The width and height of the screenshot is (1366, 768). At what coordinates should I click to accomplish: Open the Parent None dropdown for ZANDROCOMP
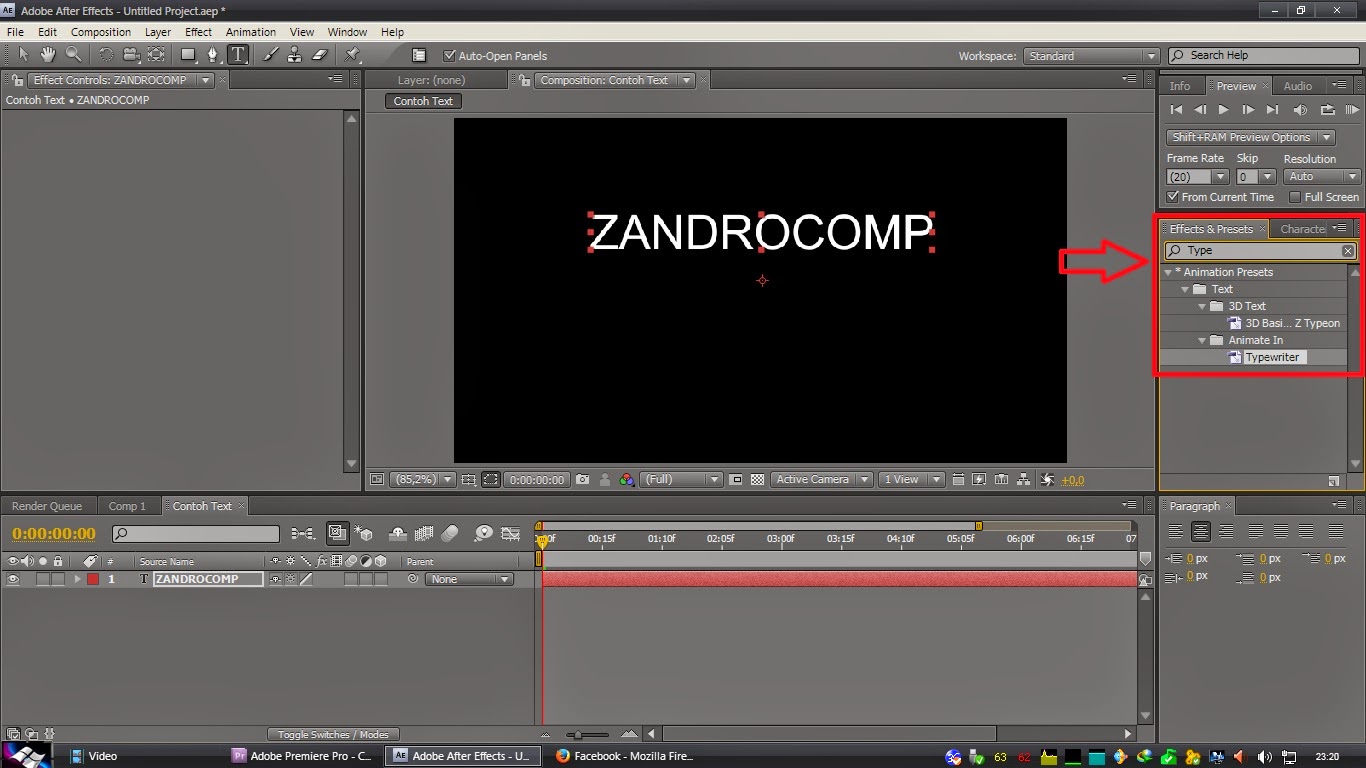469,579
